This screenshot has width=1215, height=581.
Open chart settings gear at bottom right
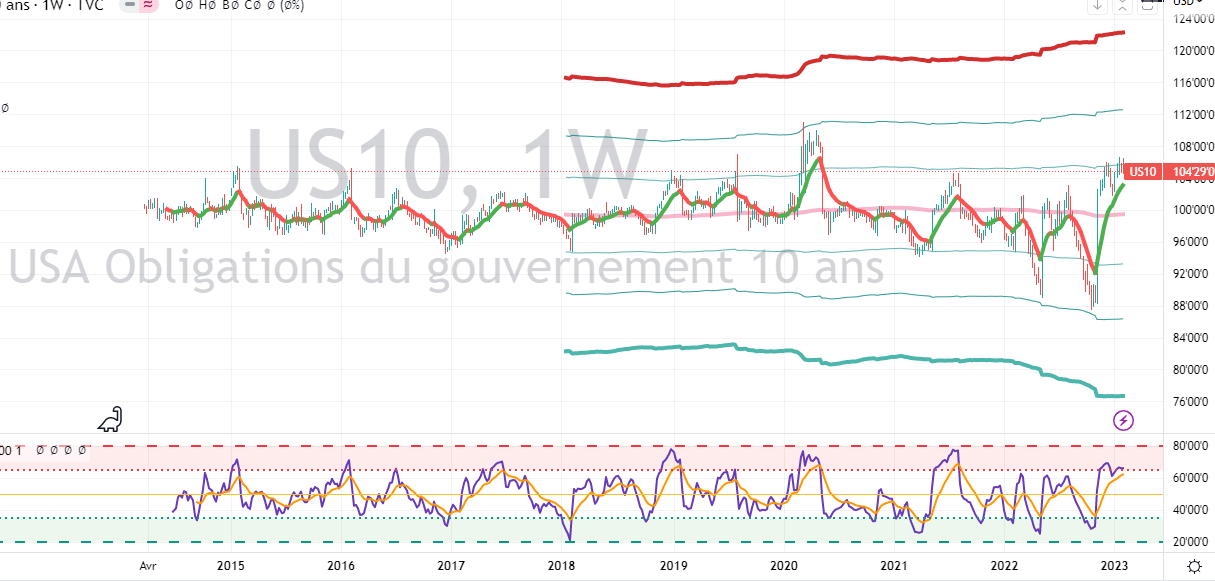coord(1193,565)
